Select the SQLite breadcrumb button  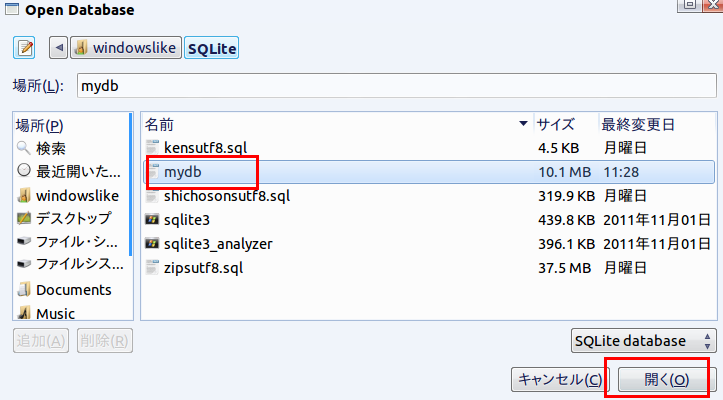pos(211,47)
